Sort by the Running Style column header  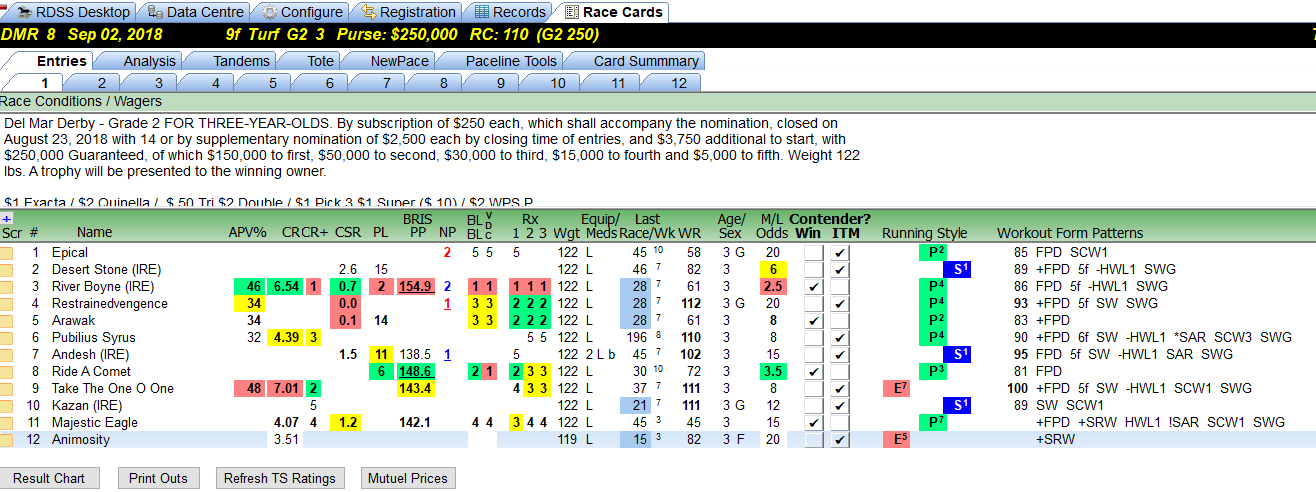pos(925,233)
